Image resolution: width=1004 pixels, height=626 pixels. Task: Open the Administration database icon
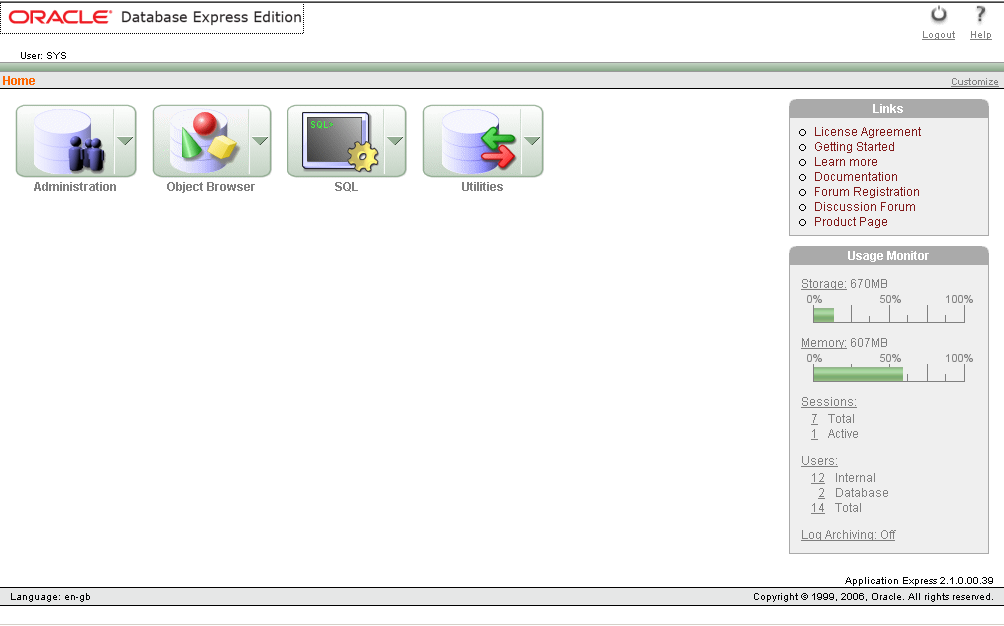pos(66,141)
